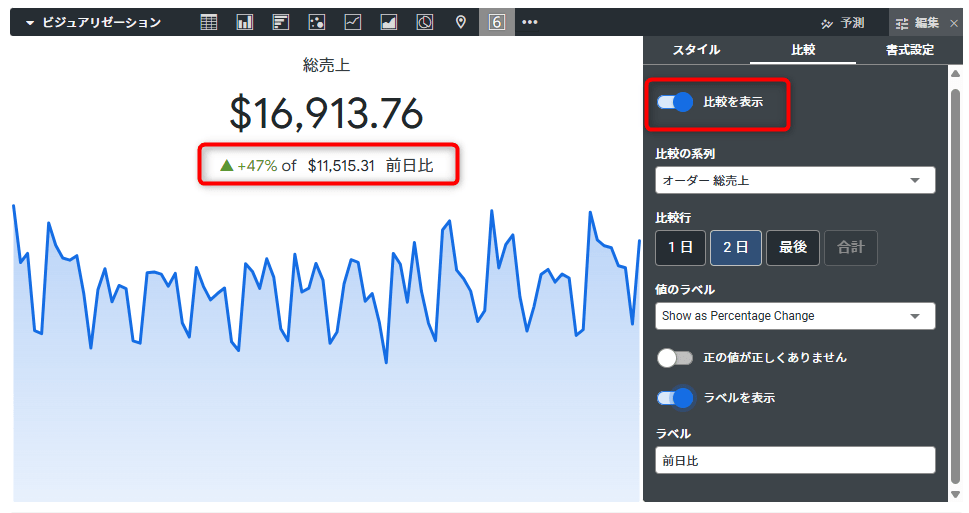Click the 前日比 label under the value
969x513 pixels.
(410, 166)
